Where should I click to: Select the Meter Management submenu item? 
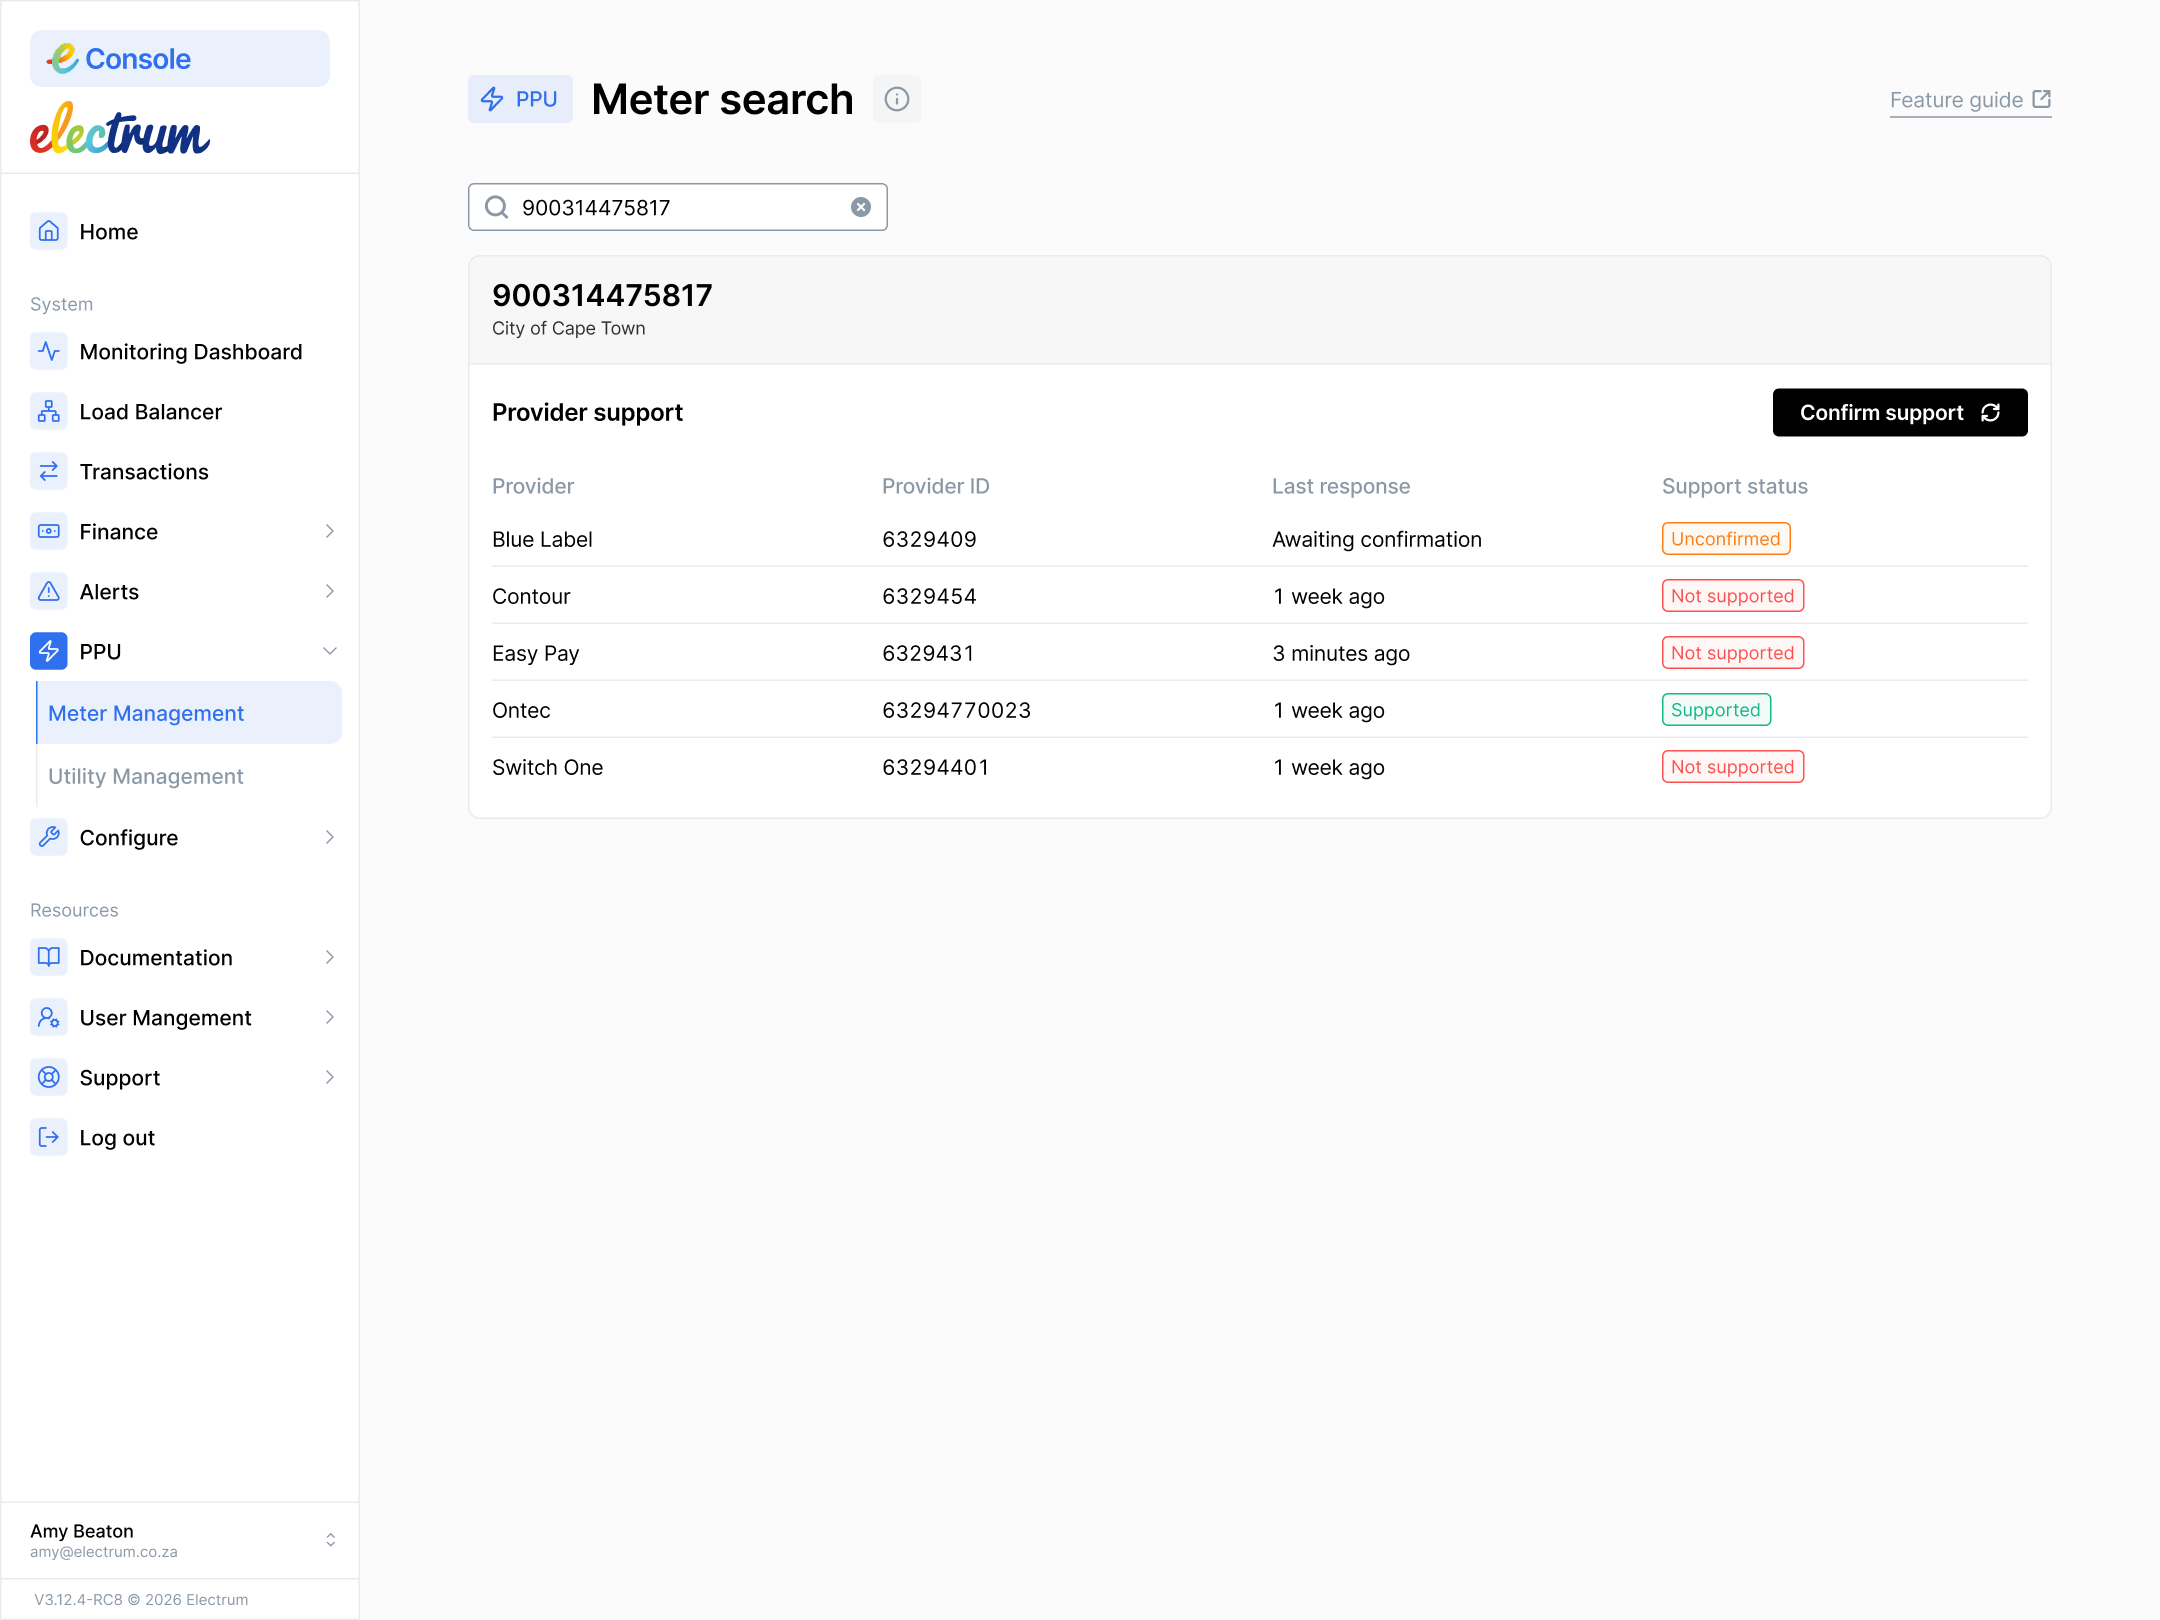click(189, 713)
